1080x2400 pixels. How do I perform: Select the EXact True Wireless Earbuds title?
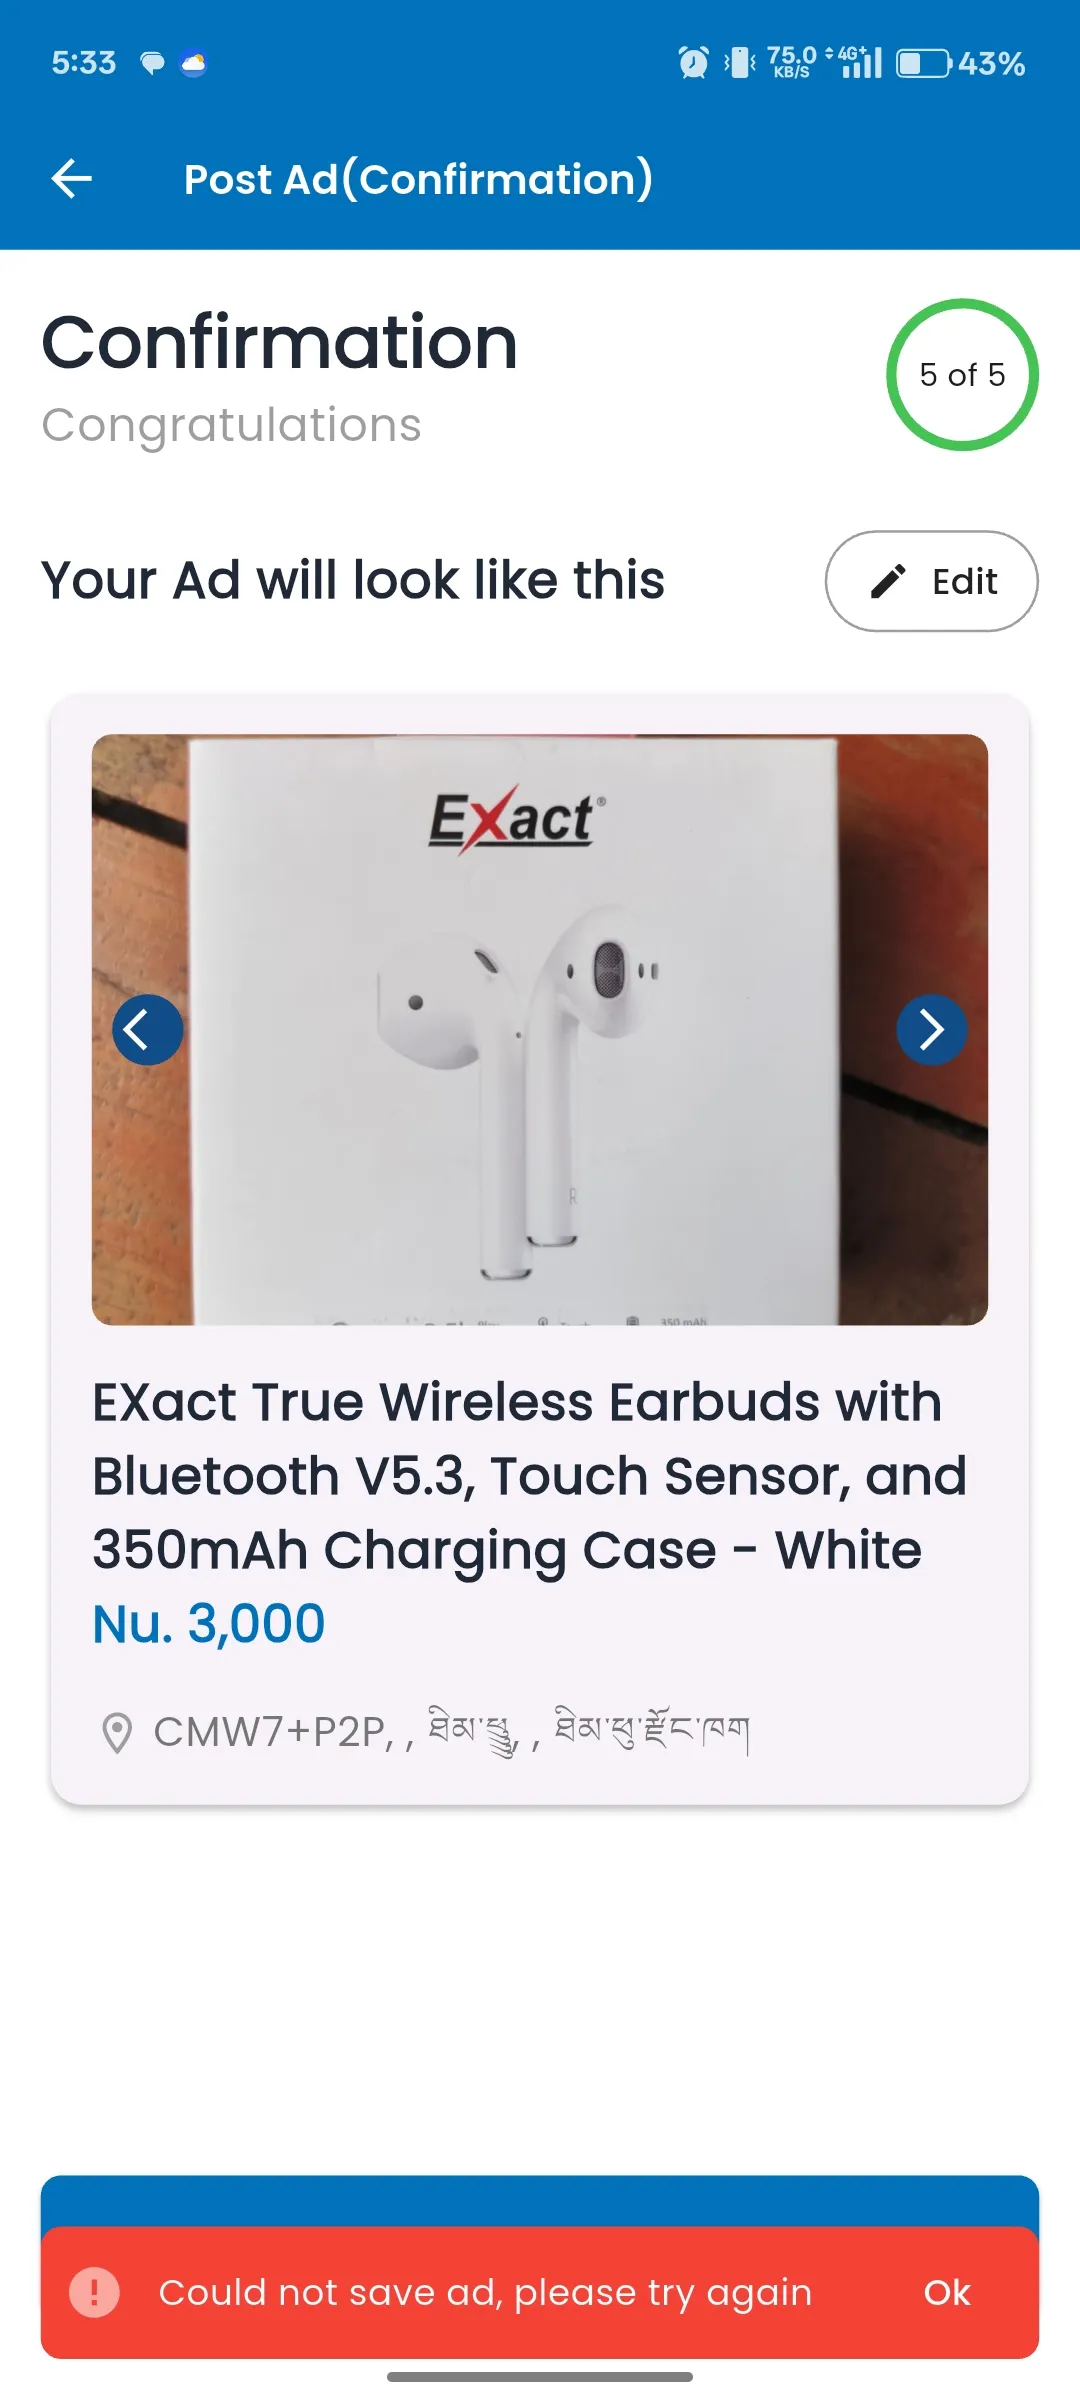point(530,1476)
